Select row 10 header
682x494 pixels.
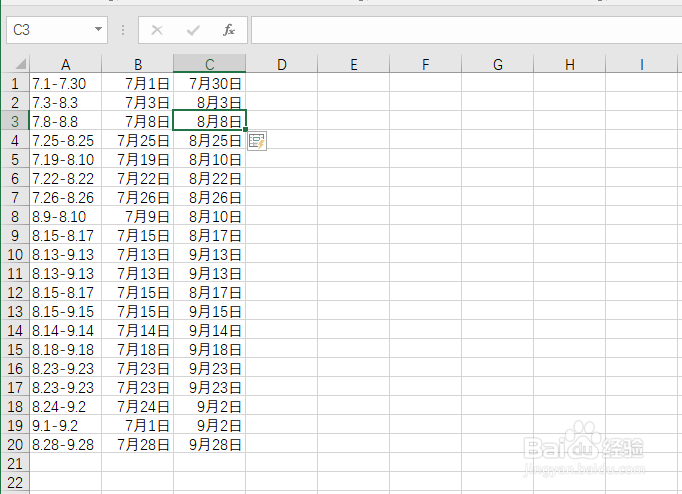click(15, 254)
